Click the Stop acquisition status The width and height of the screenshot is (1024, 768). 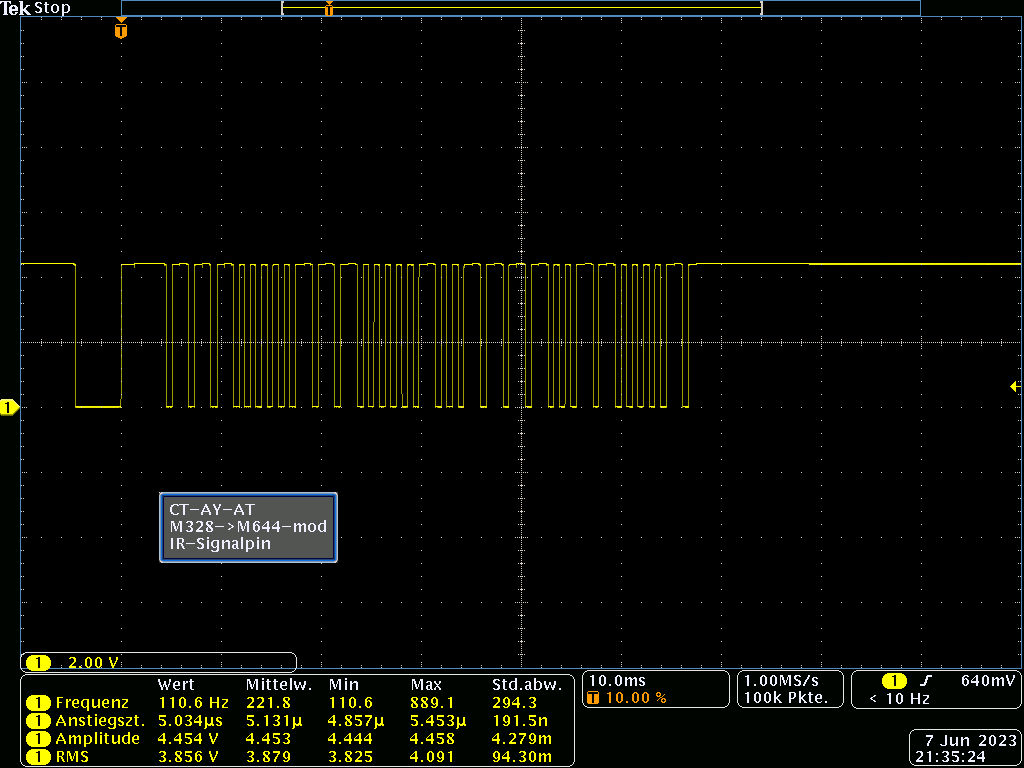click(x=50, y=9)
